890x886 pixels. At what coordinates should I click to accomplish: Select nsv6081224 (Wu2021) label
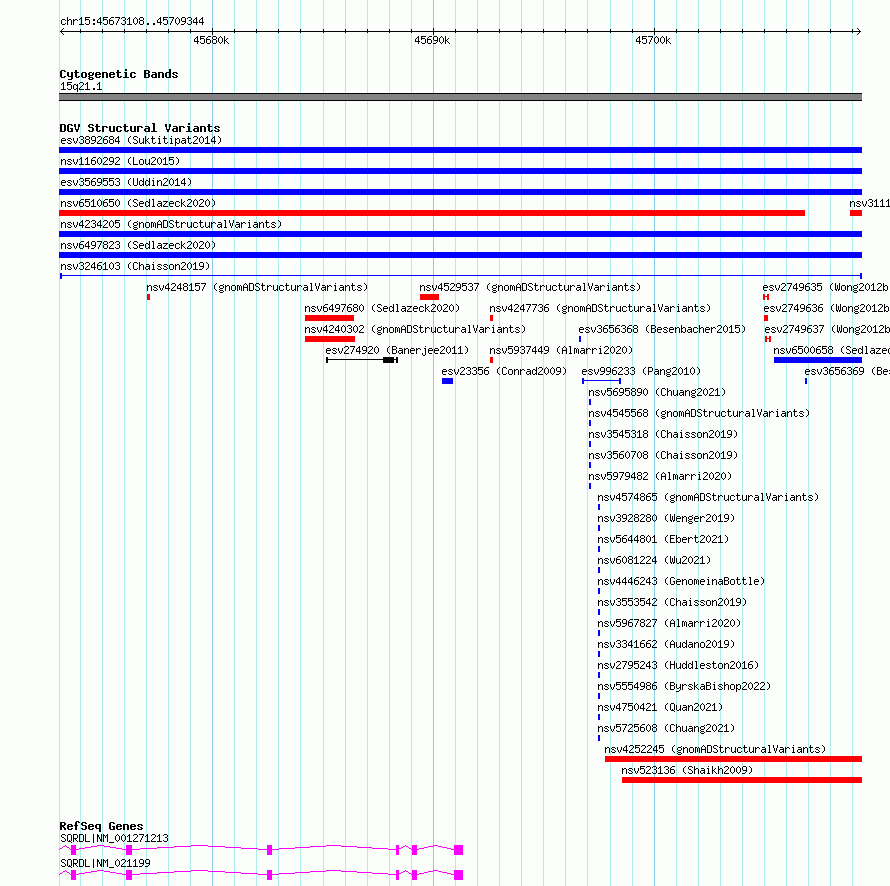(x=654, y=560)
